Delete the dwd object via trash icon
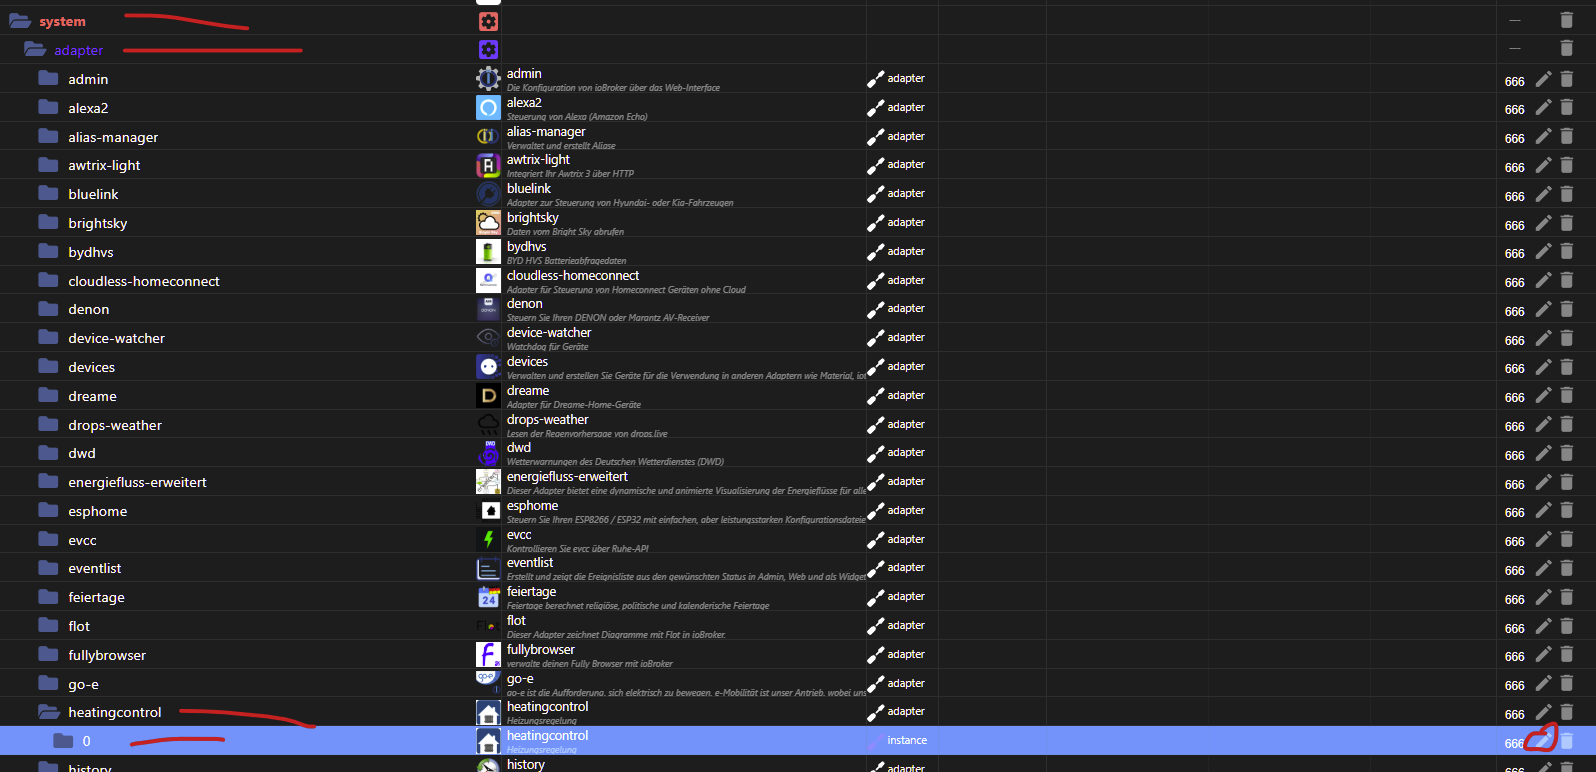The image size is (1596, 772). pyautogui.click(x=1567, y=452)
